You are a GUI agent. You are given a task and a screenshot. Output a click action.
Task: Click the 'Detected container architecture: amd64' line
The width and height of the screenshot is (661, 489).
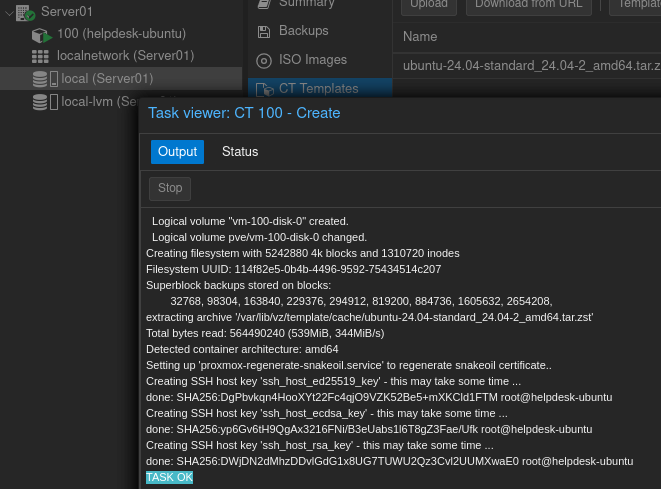click(x=242, y=349)
